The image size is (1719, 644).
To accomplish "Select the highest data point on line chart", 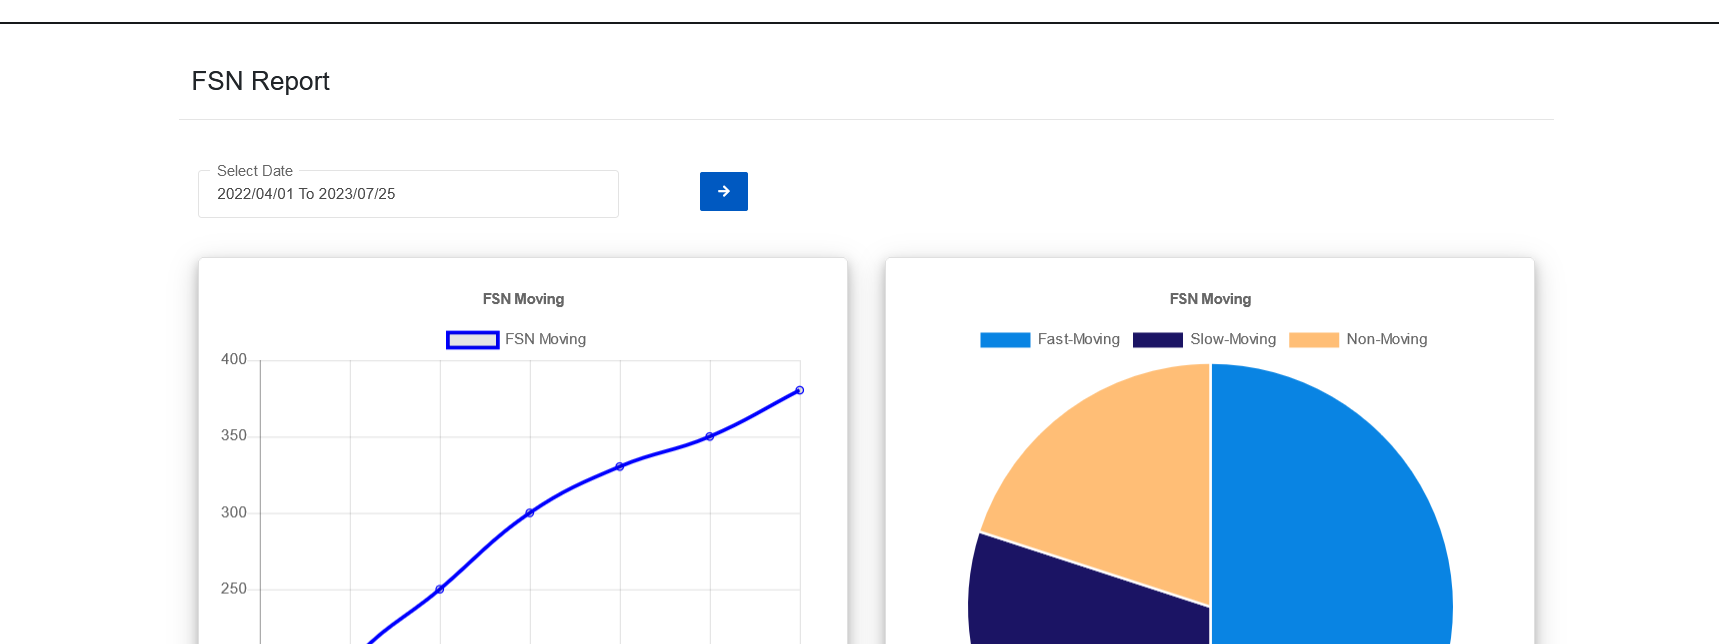I will tap(799, 390).
